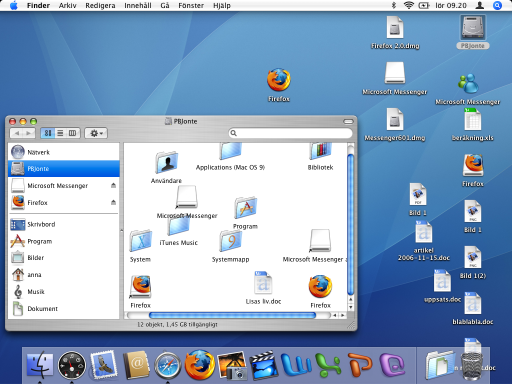Viewport: 512px width, 384px height.
Task: Open the Wi-Fi status menu
Action: 409,5
